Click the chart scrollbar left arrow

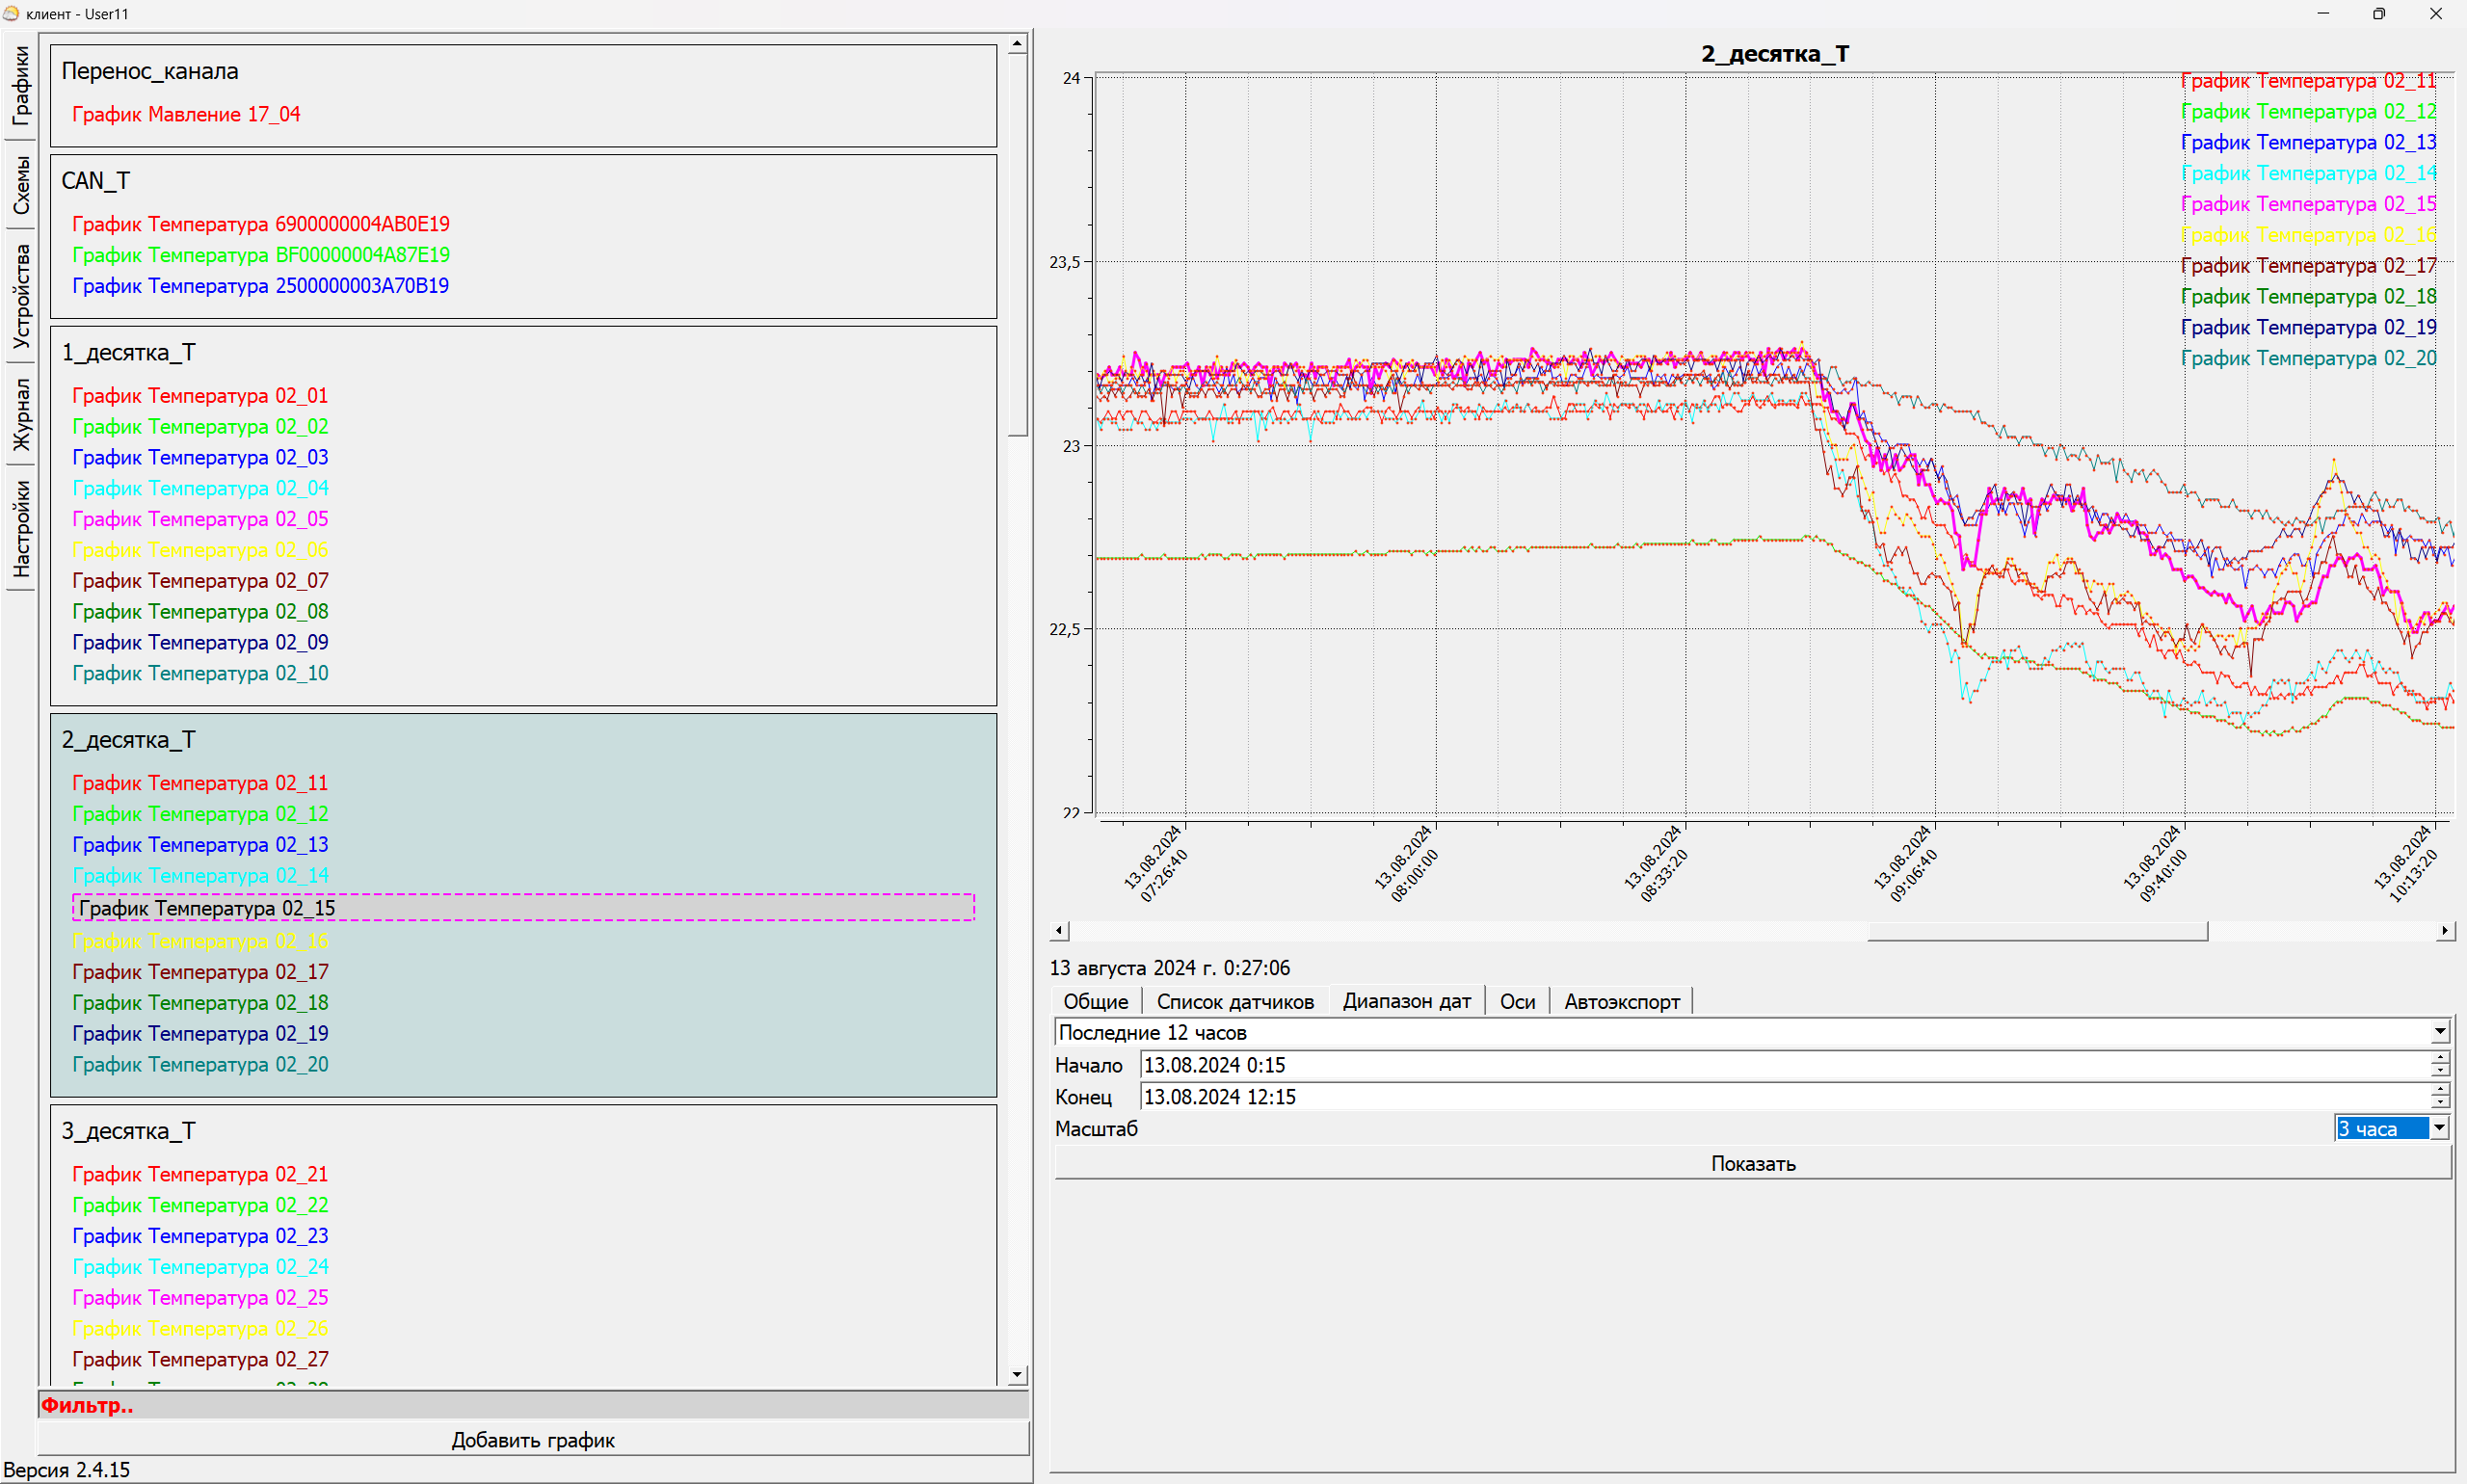pyautogui.click(x=1059, y=931)
